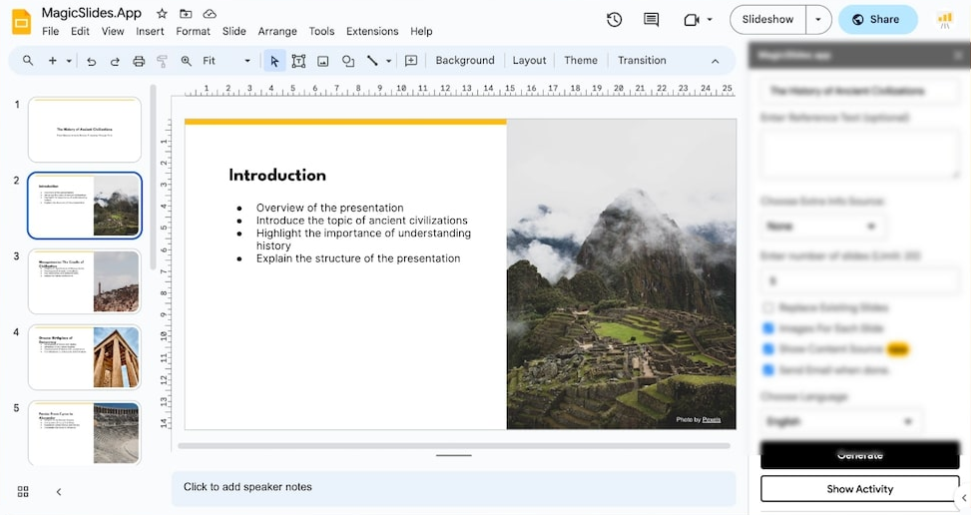Click the move to folder icon

click(x=185, y=14)
